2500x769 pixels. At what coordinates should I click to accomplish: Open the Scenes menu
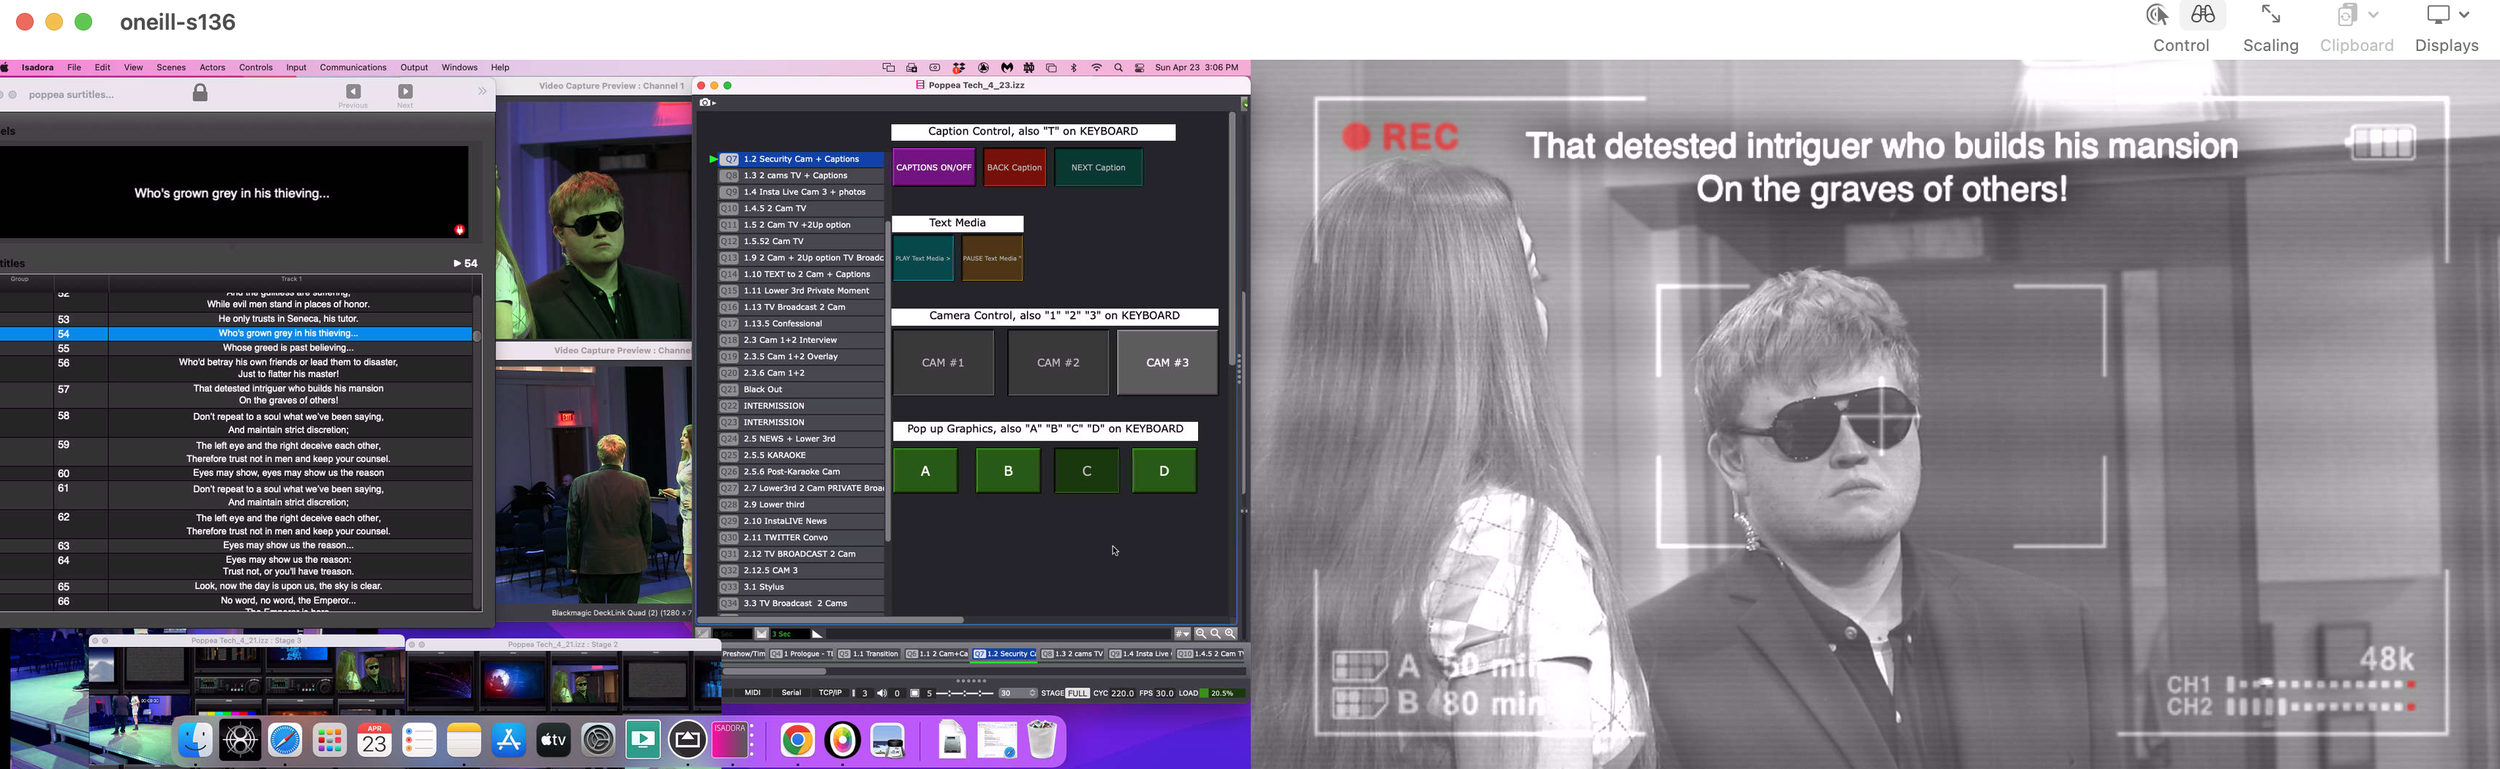(171, 68)
